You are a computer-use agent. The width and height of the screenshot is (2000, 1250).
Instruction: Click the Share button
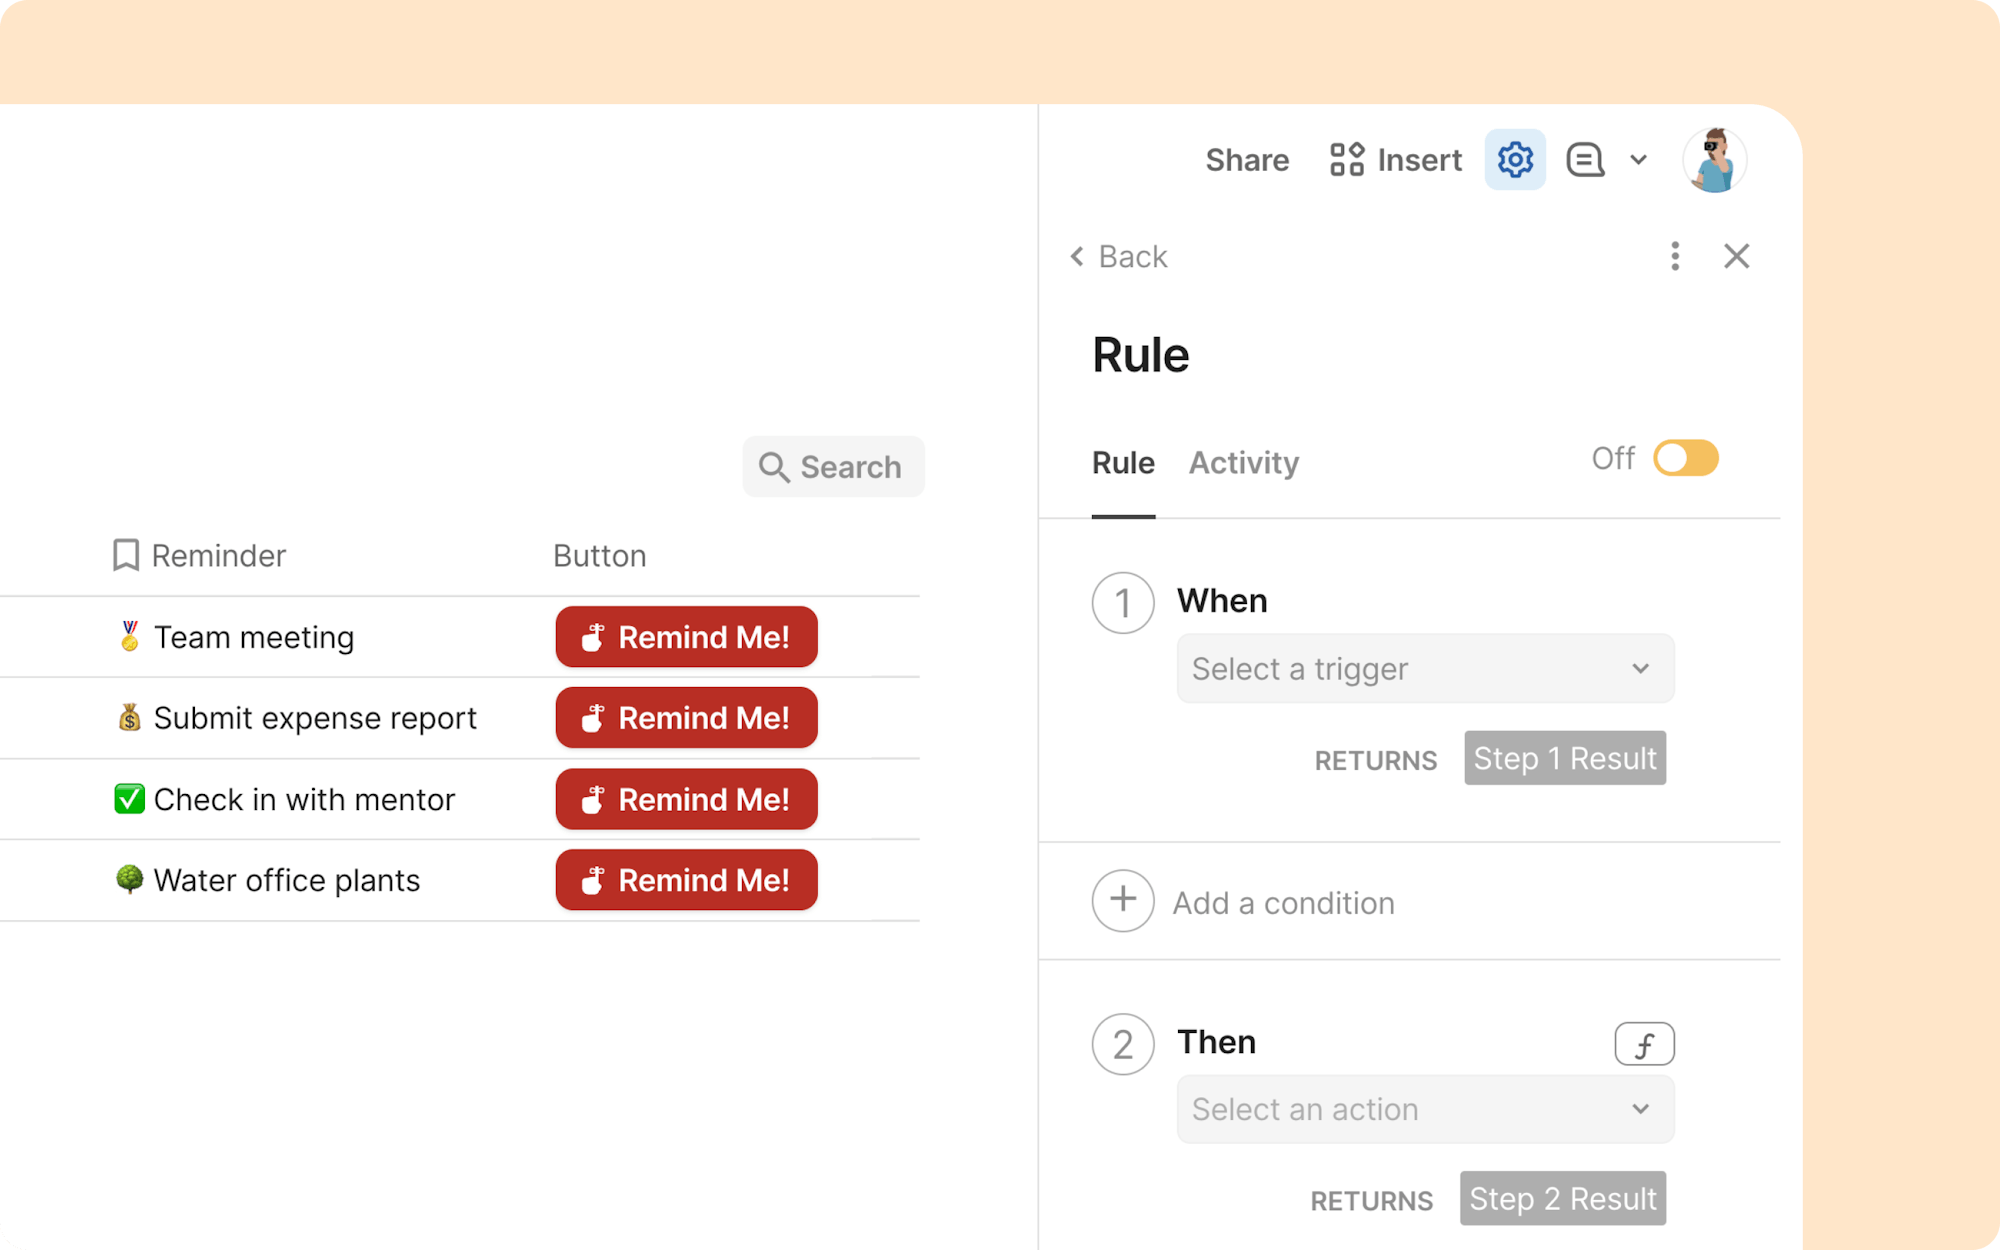click(1247, 160)
